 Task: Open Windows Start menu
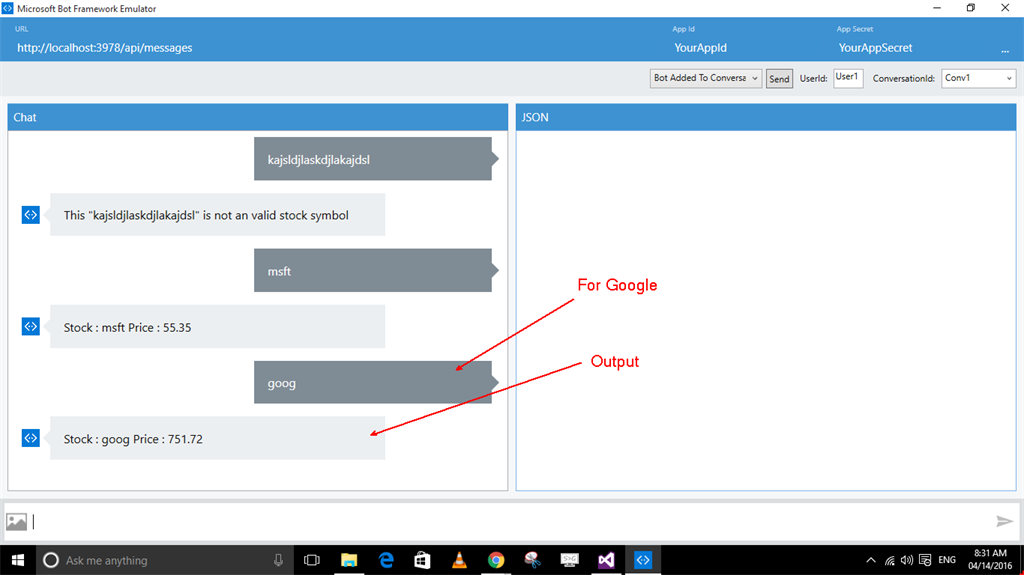(x=18, y=560)
